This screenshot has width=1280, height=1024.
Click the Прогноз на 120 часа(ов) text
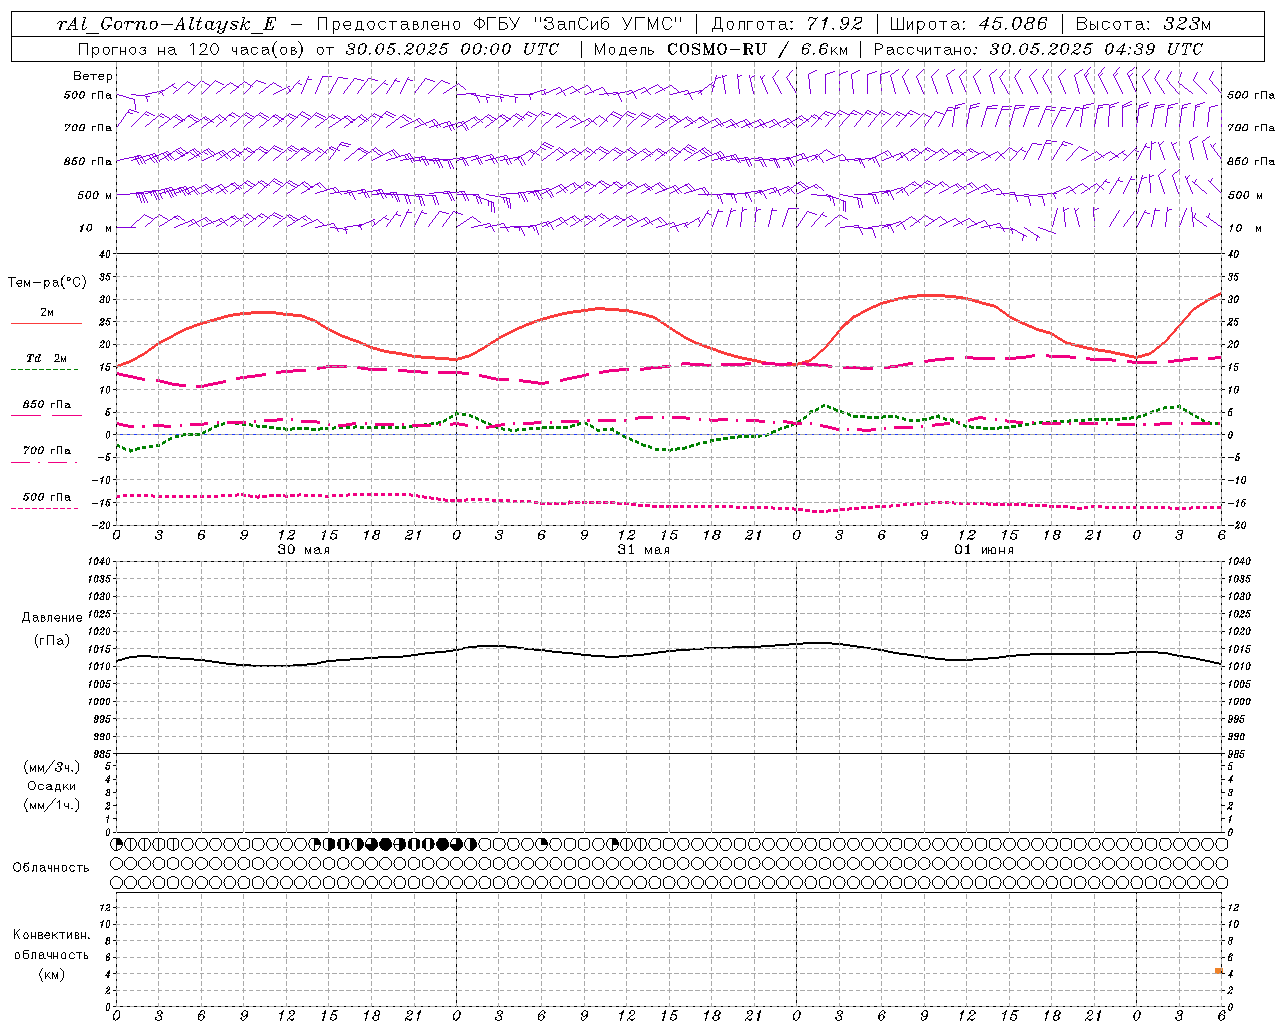(192, 49)
